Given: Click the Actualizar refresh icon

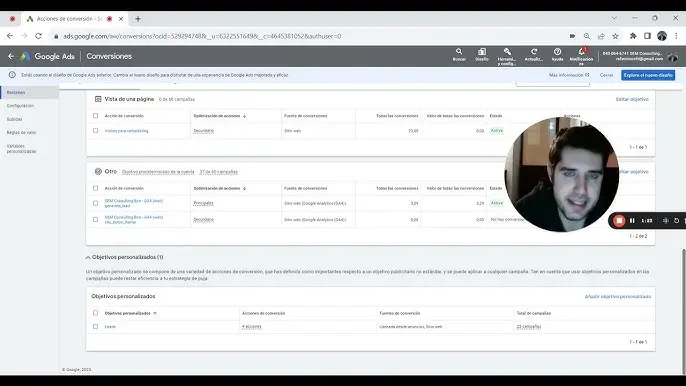Looking at the screenshot, I should coord(534,55).
